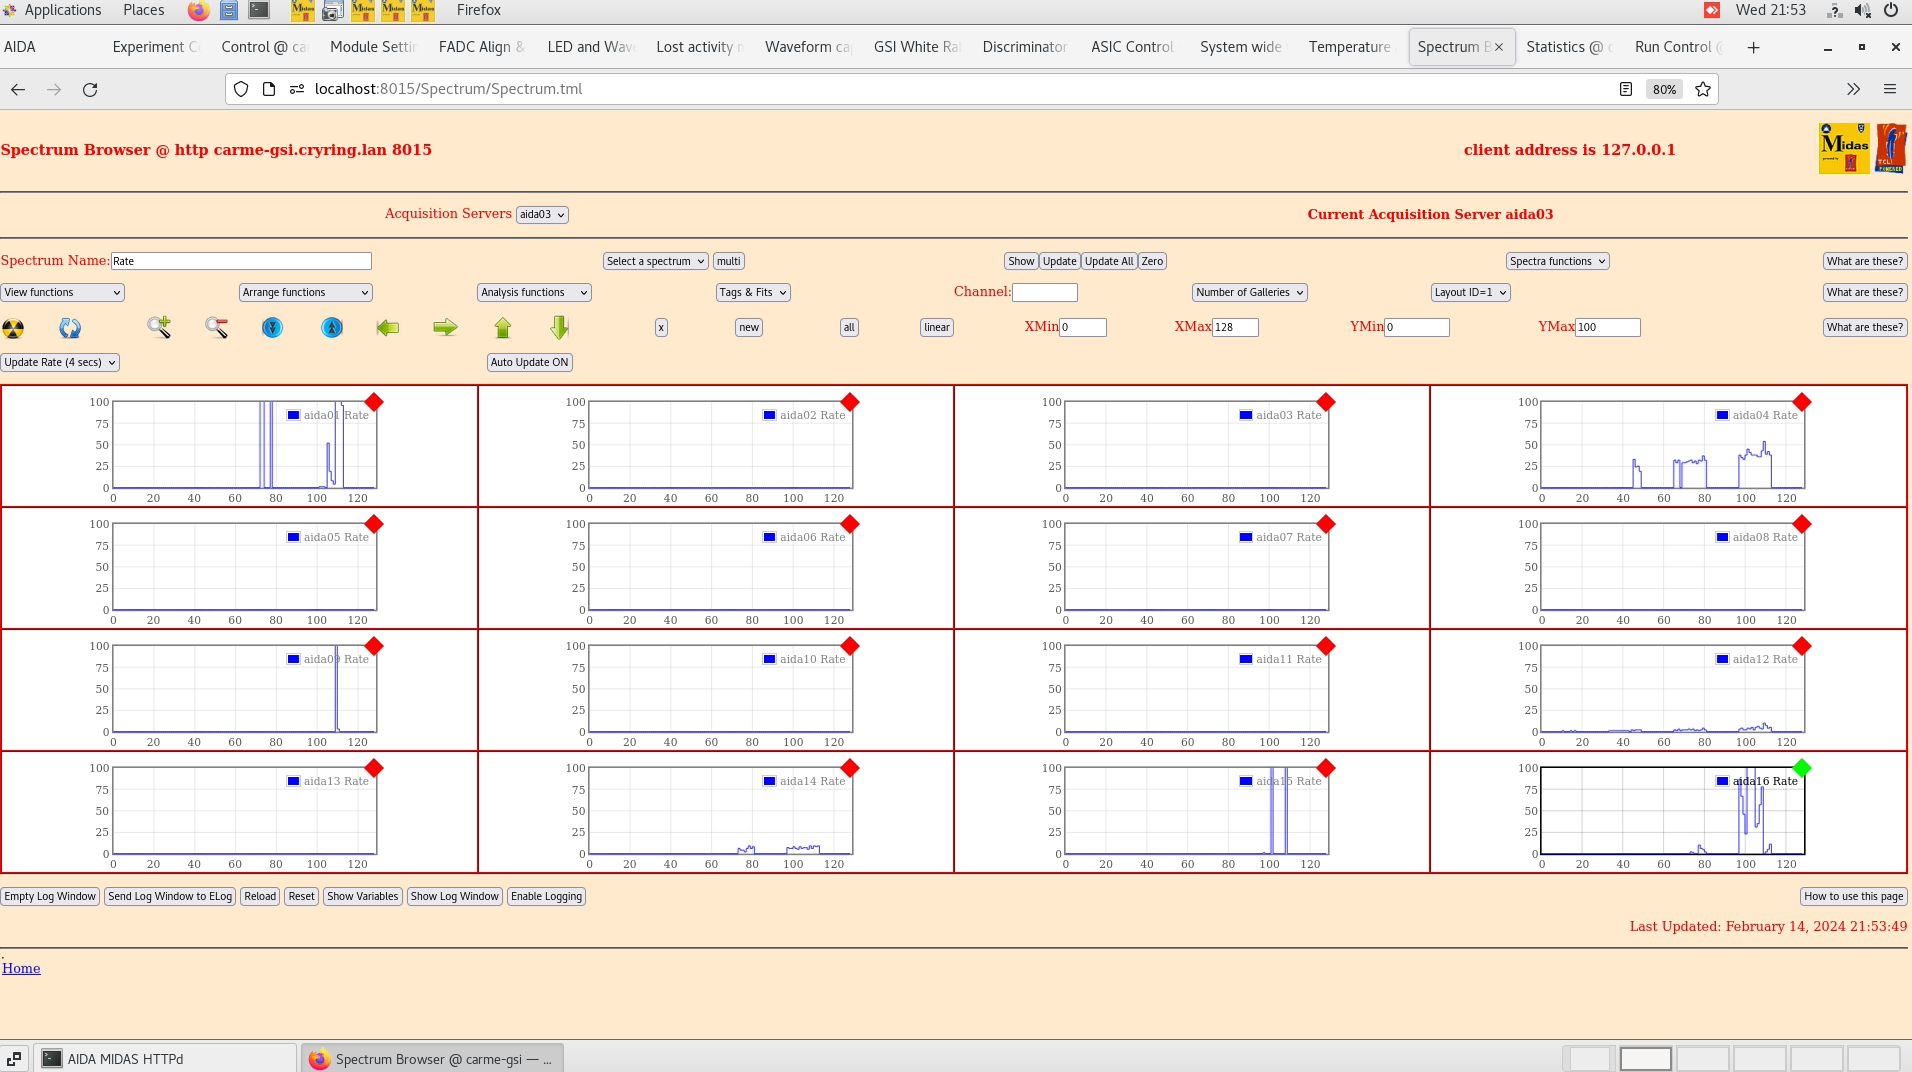
Task: Expand the Update Rate (4 secs) dropdown
Action: pos(60,363)
